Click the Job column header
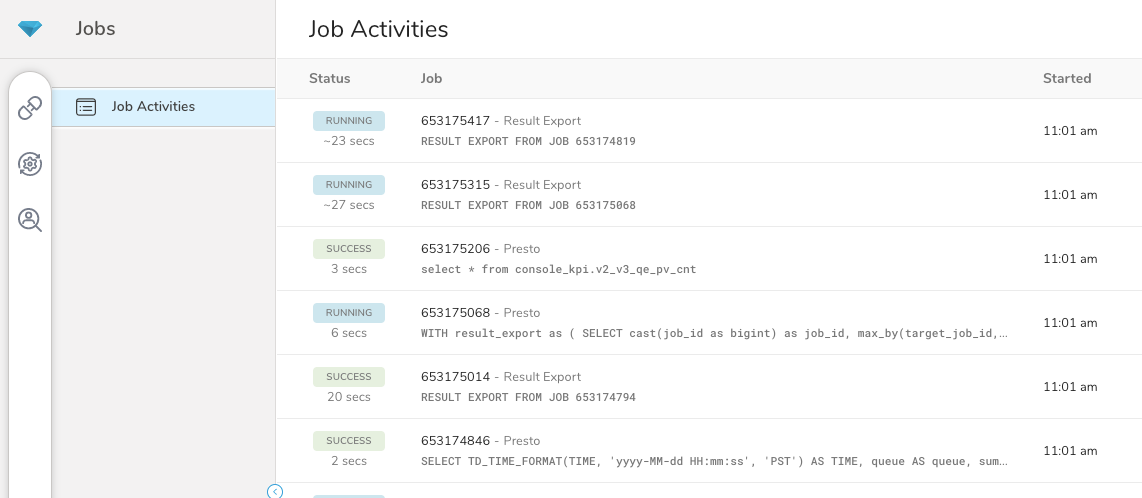The height and width of the screenshot is (498, 1142). (431, 78)
